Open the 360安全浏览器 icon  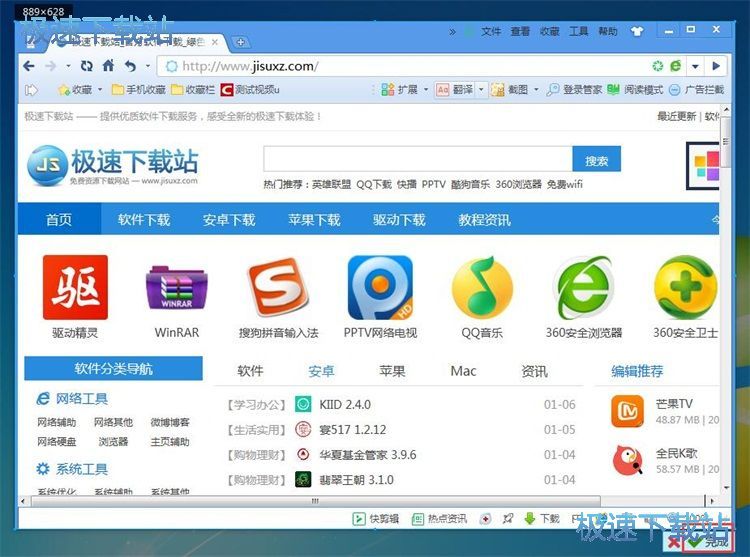(x=584, y=288)
